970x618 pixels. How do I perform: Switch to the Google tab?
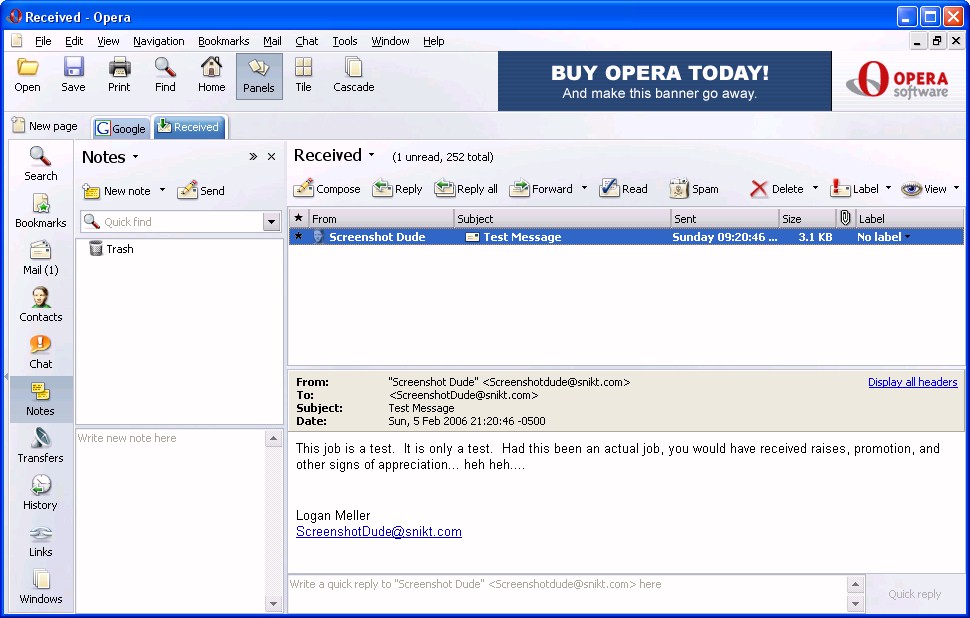pos(121,128)
